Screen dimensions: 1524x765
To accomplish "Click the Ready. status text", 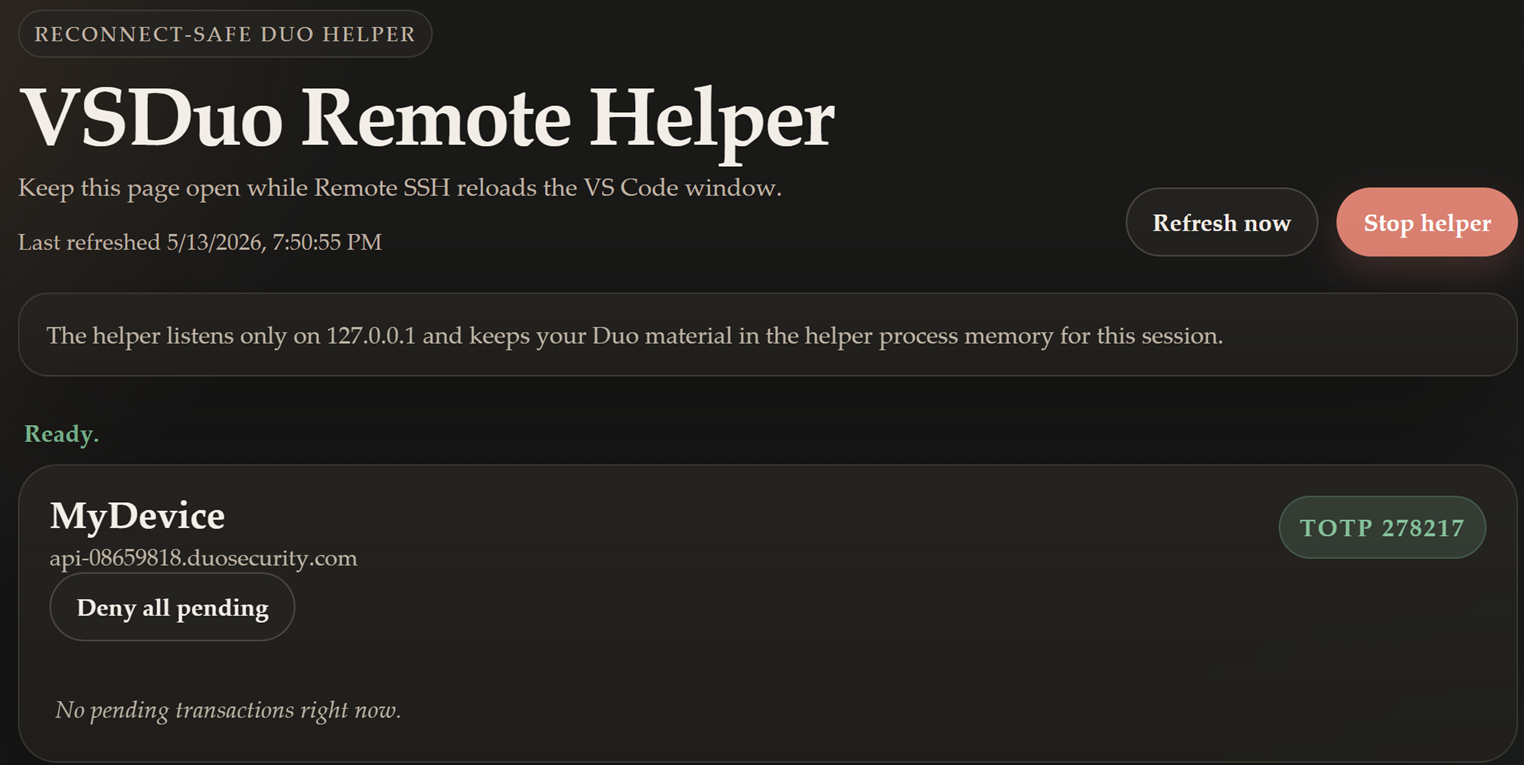I will [x=62, y=434].
